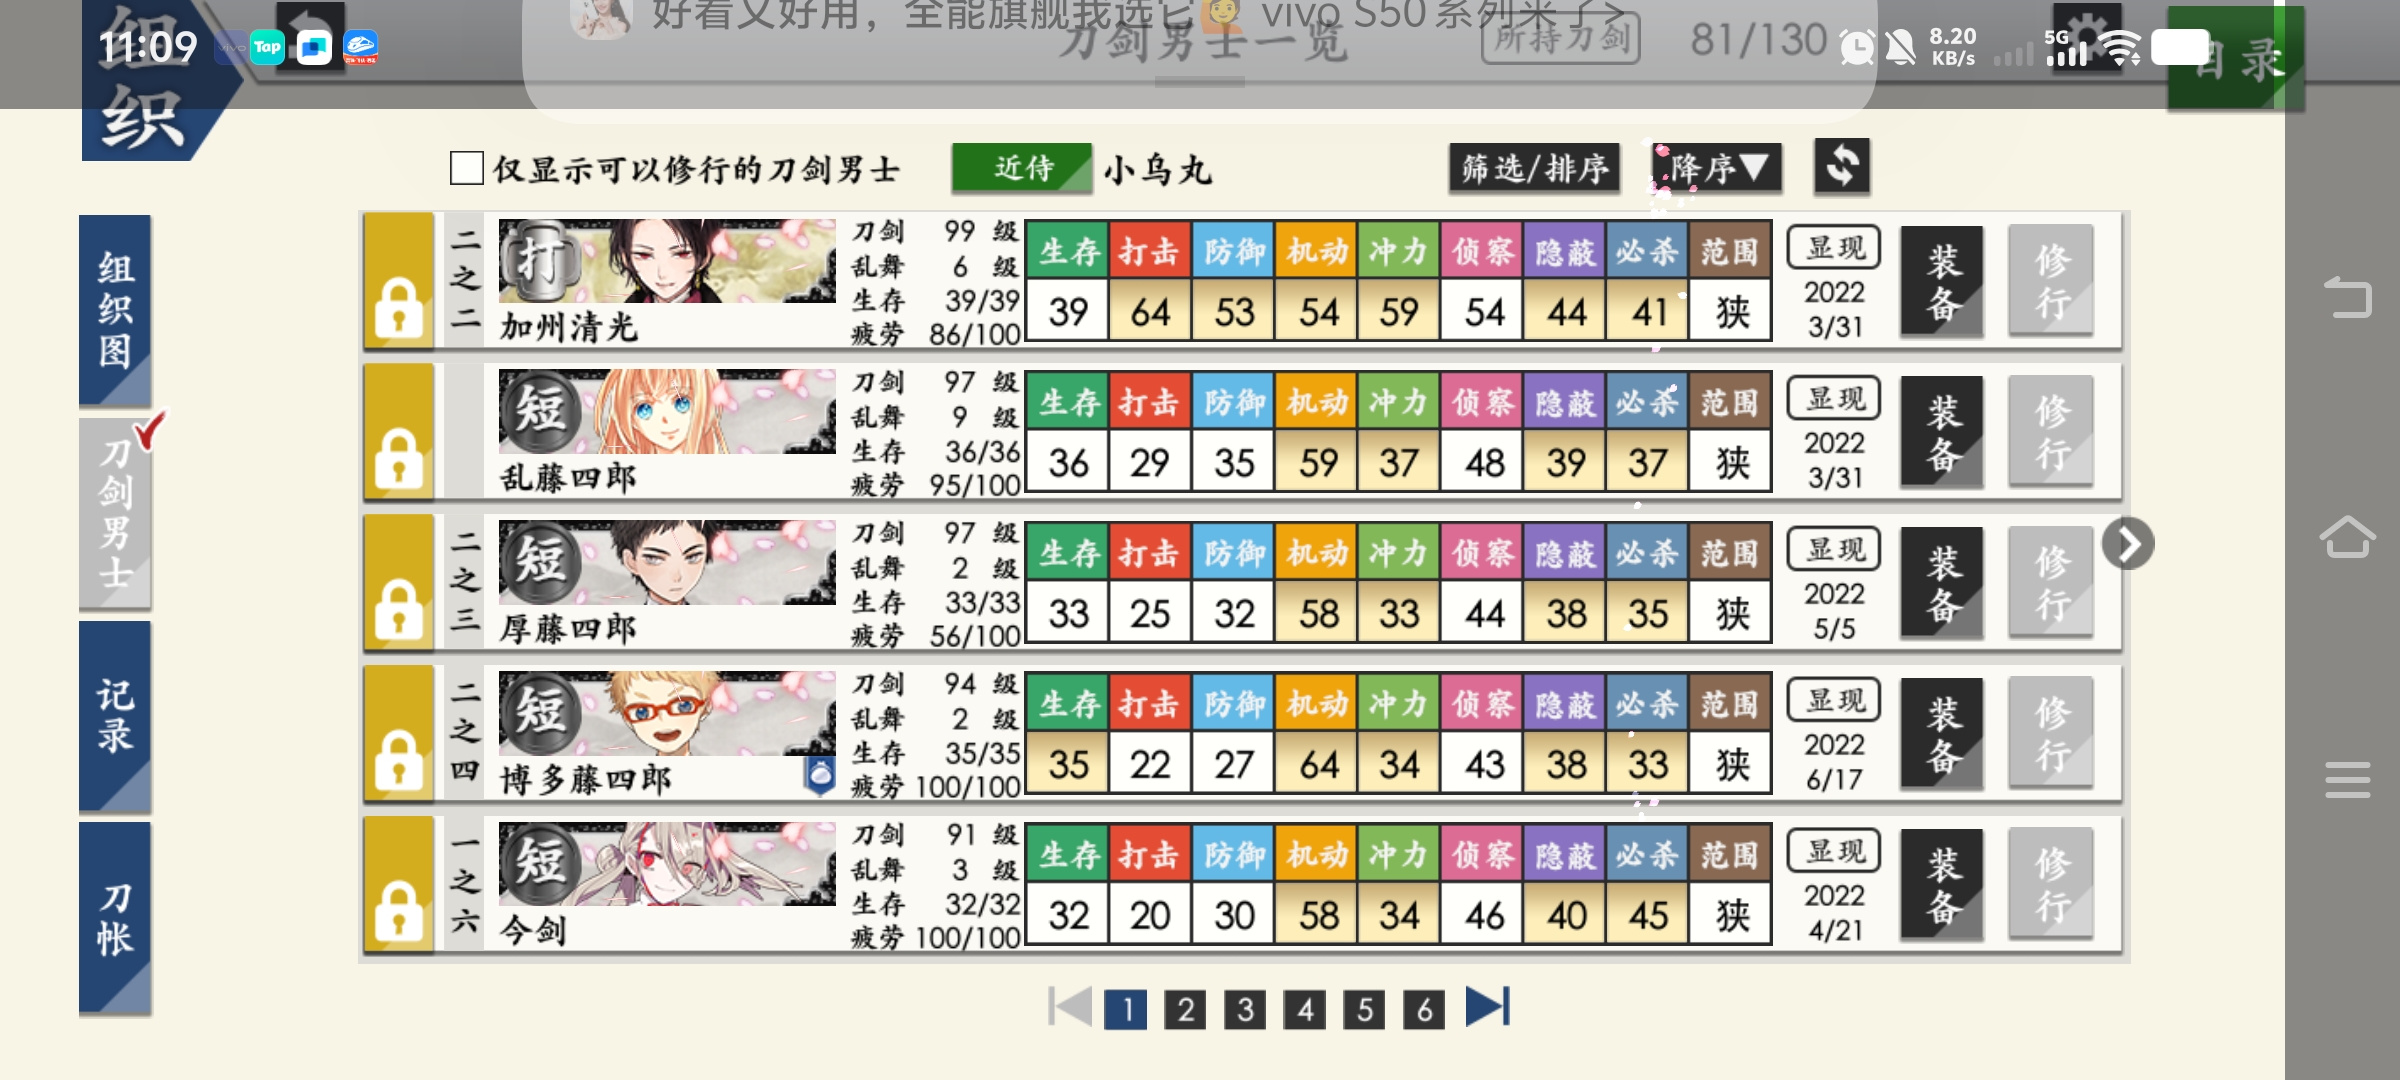The height and width of the screenshot is (1080, 2400).
Task: Select the 博多藤四郎 portrait
Action: 667,714
